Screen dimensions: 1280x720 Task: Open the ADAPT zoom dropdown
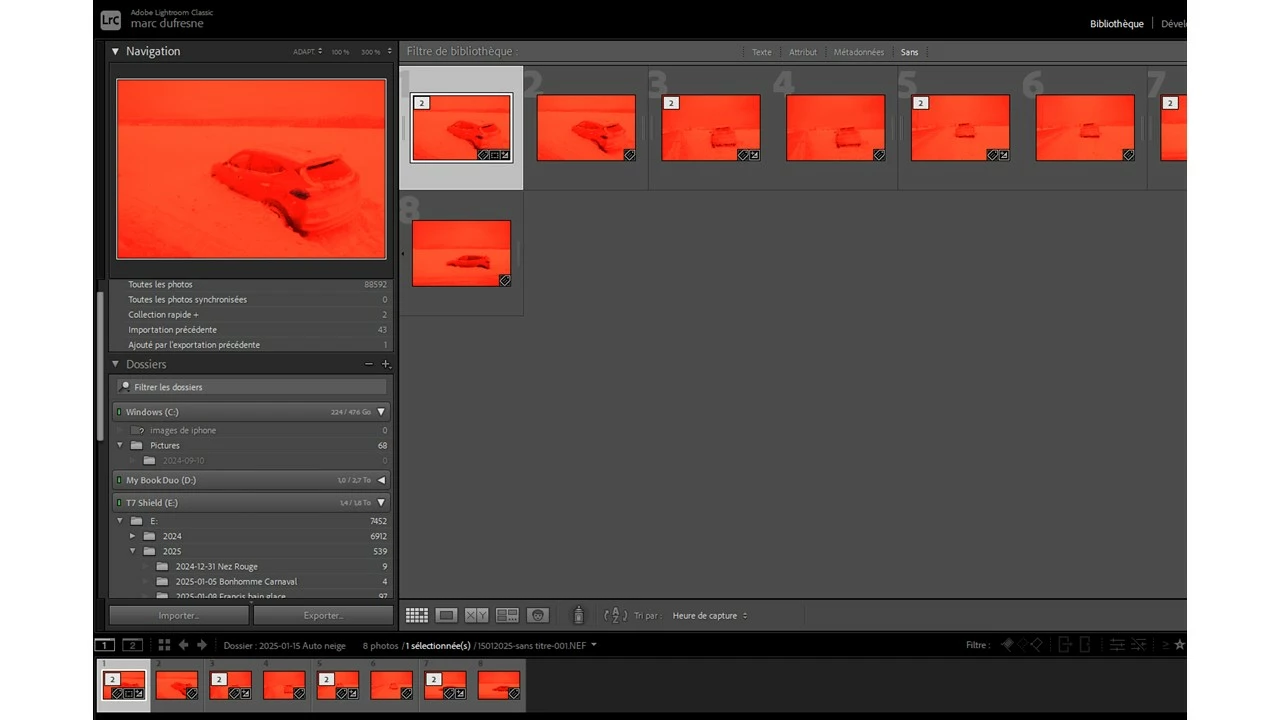(308, 51)
